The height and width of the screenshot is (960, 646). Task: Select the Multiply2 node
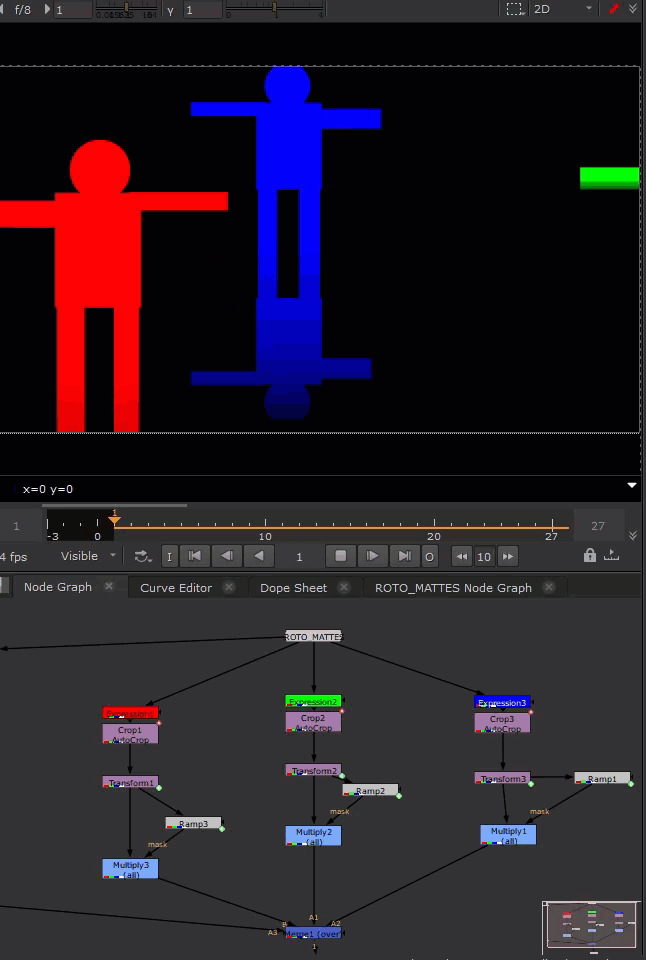[313, 836]
